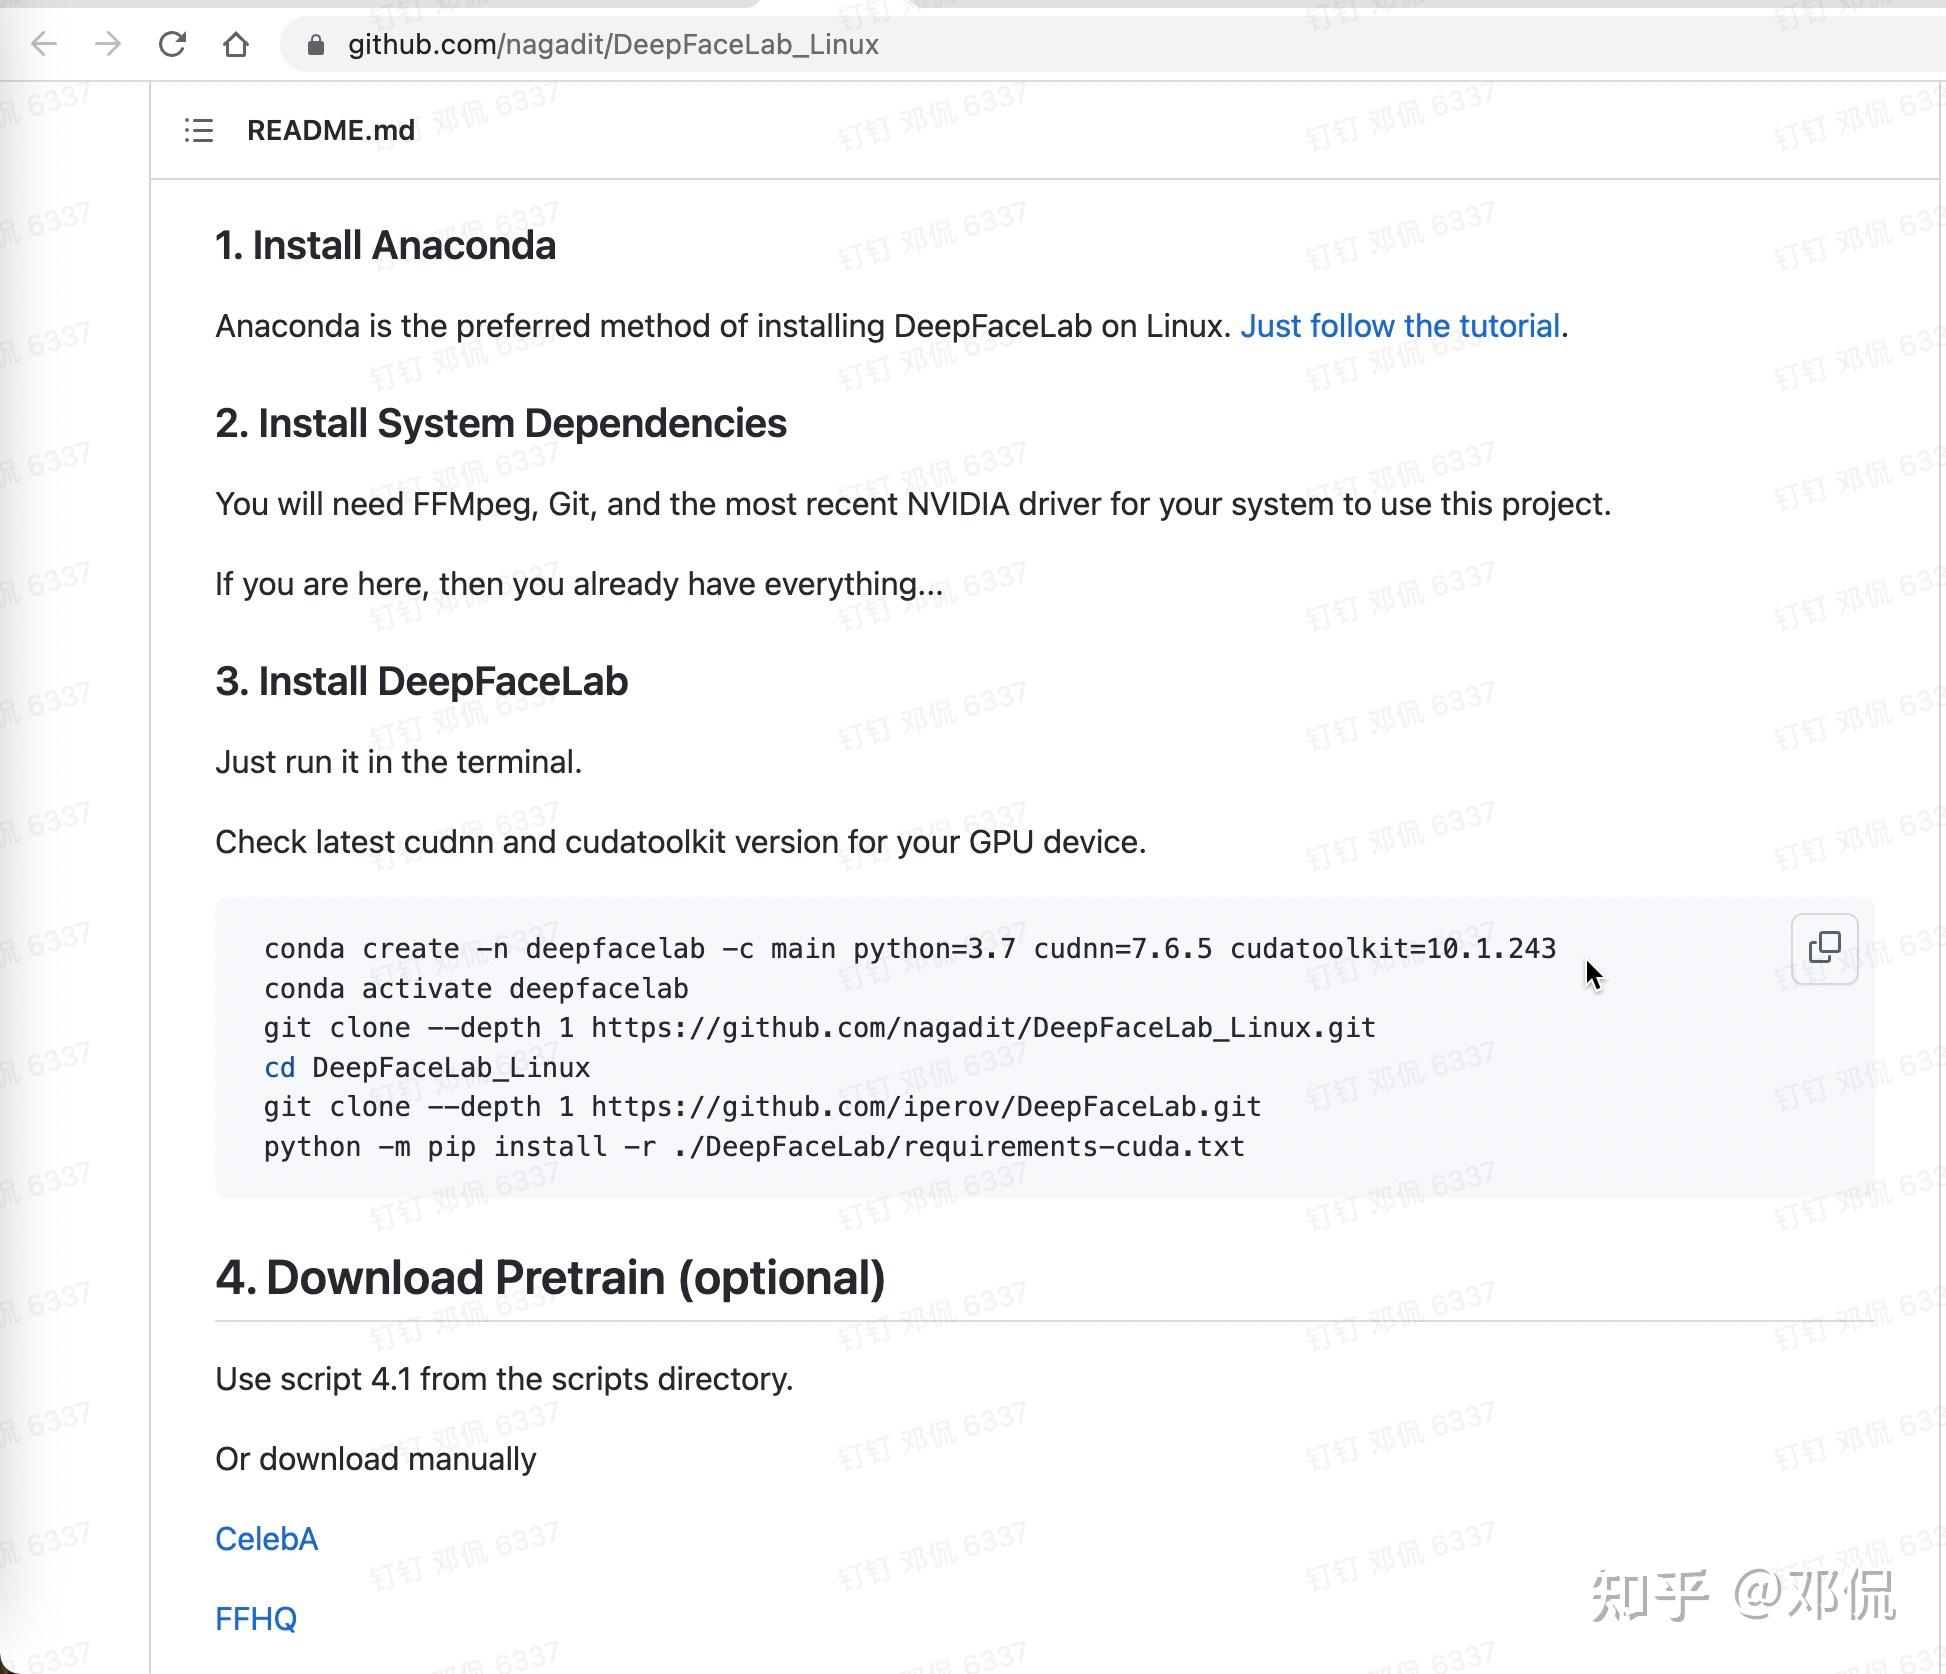The image size is (1946, 1674).
Task: Open the browser home page icon
Action: pyautogui.click(x=236, y=44)
